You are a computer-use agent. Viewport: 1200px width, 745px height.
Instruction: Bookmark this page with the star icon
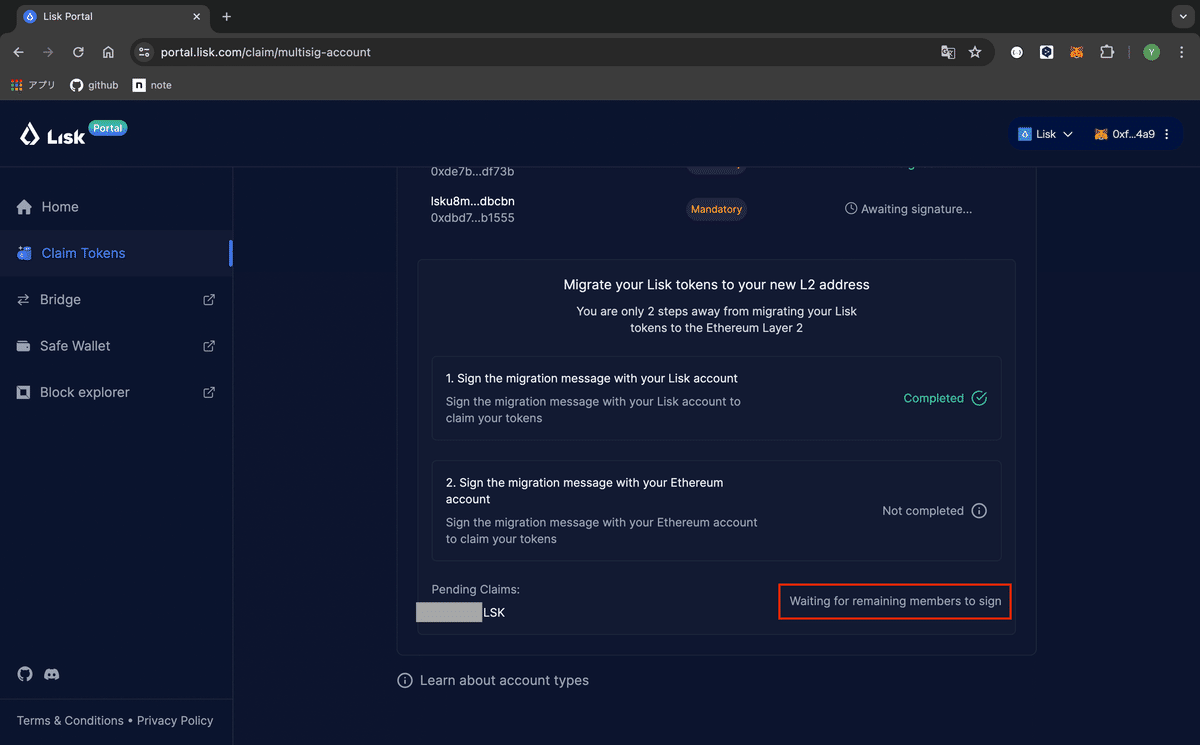click(975, 52)
